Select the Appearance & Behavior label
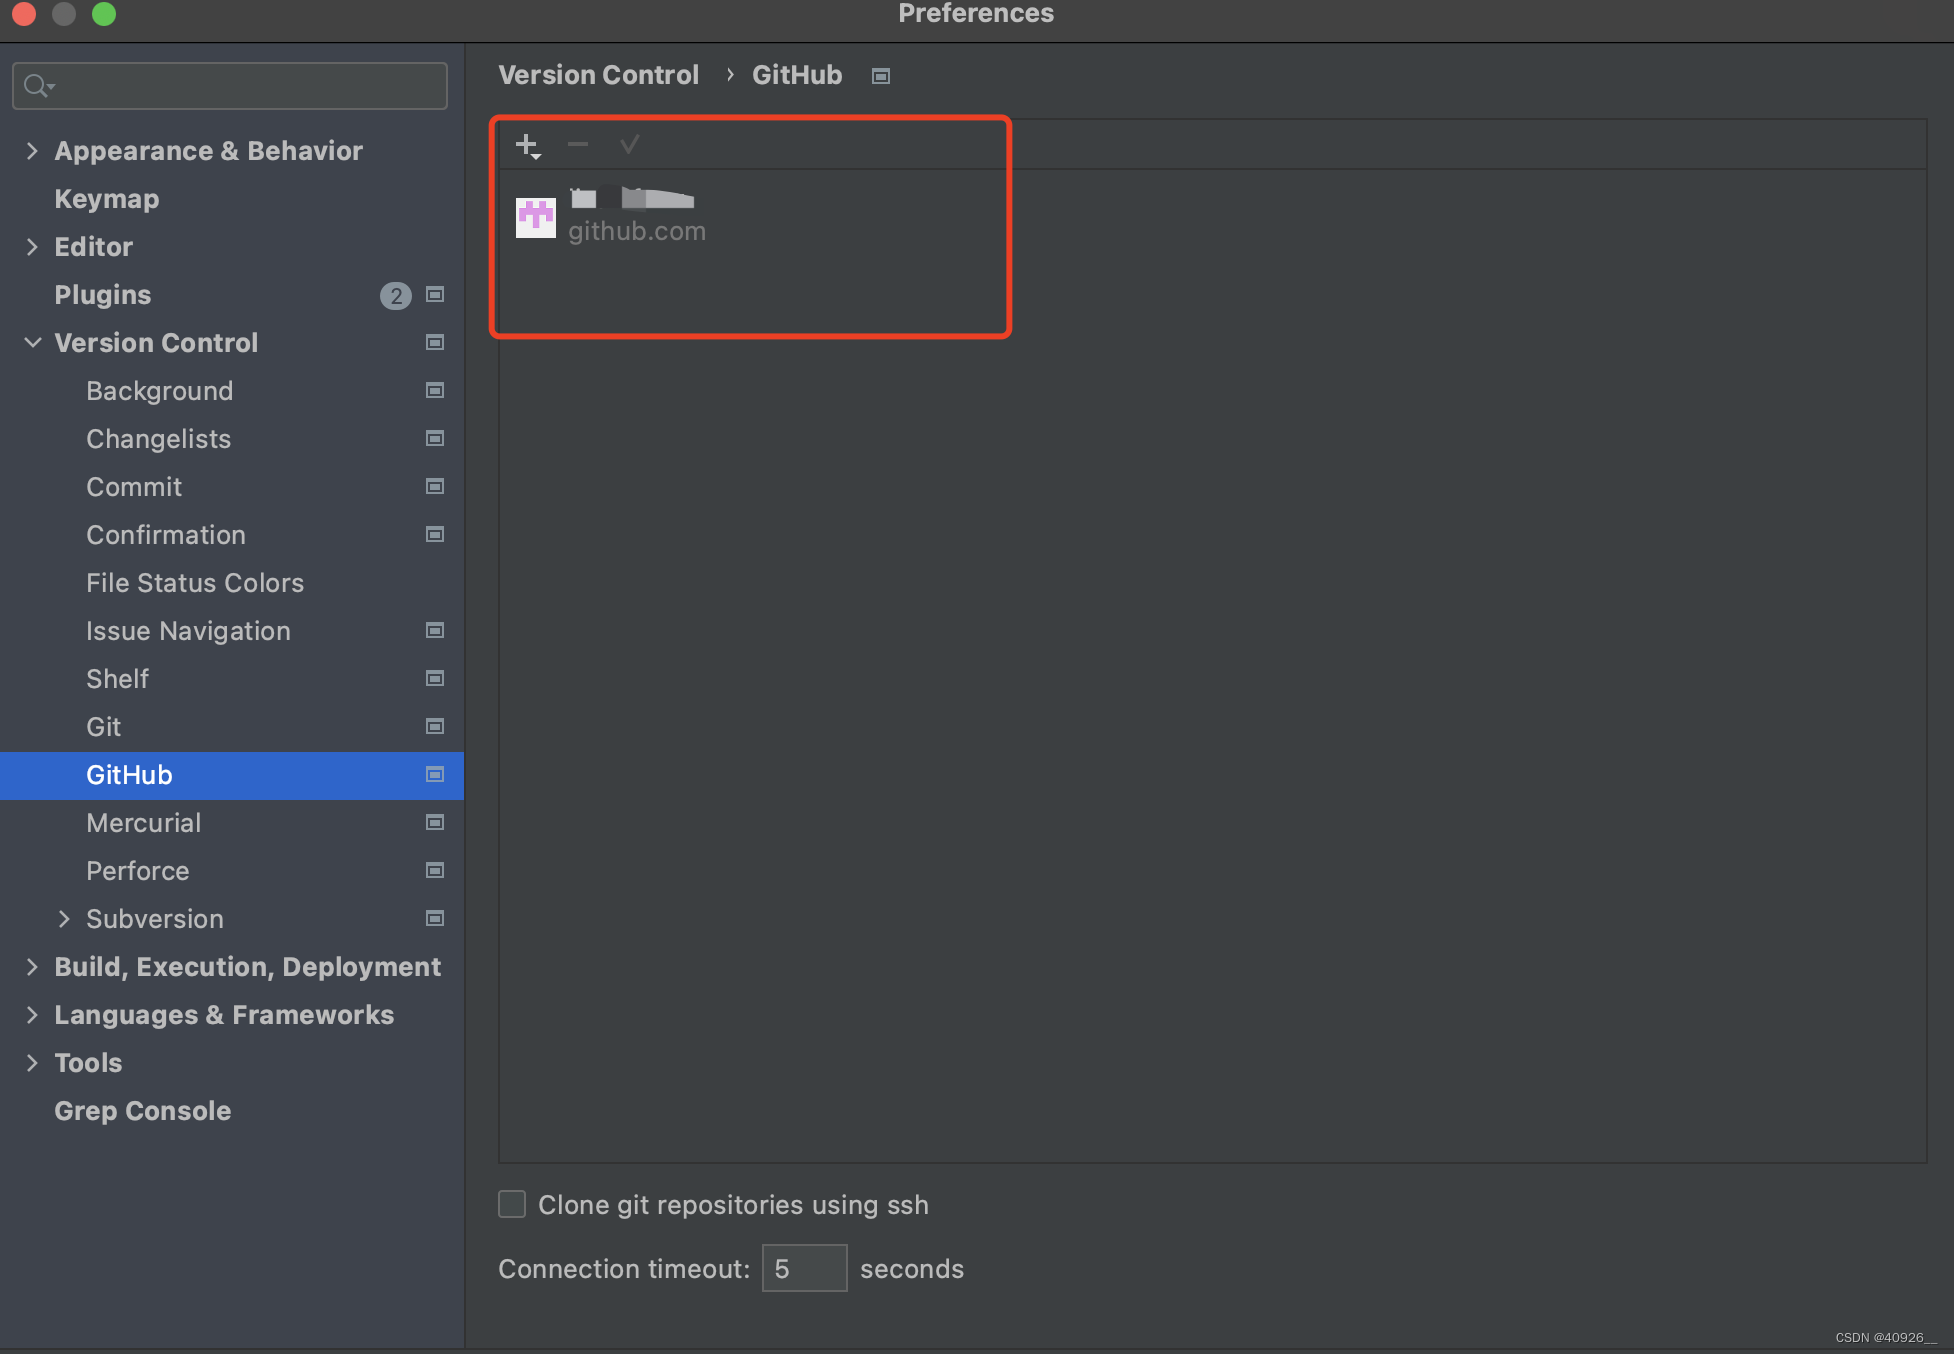 pos(208,151)
